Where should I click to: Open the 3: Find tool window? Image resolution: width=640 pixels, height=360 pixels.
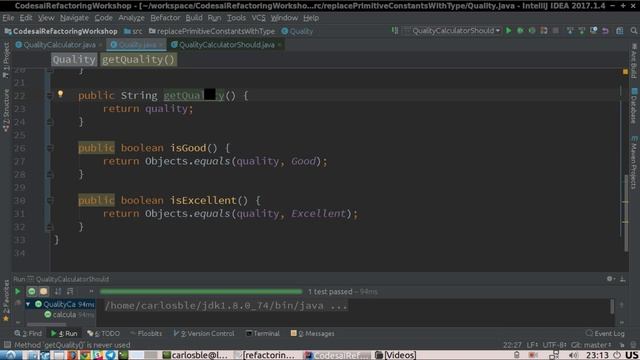[x=28, y=333]
